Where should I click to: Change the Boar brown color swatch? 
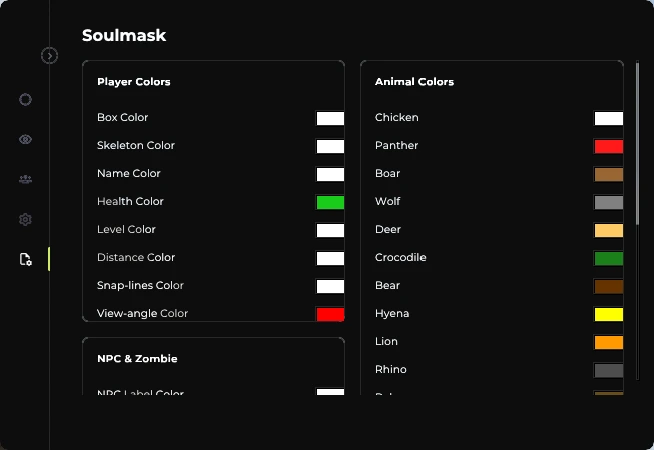[609, 174]
